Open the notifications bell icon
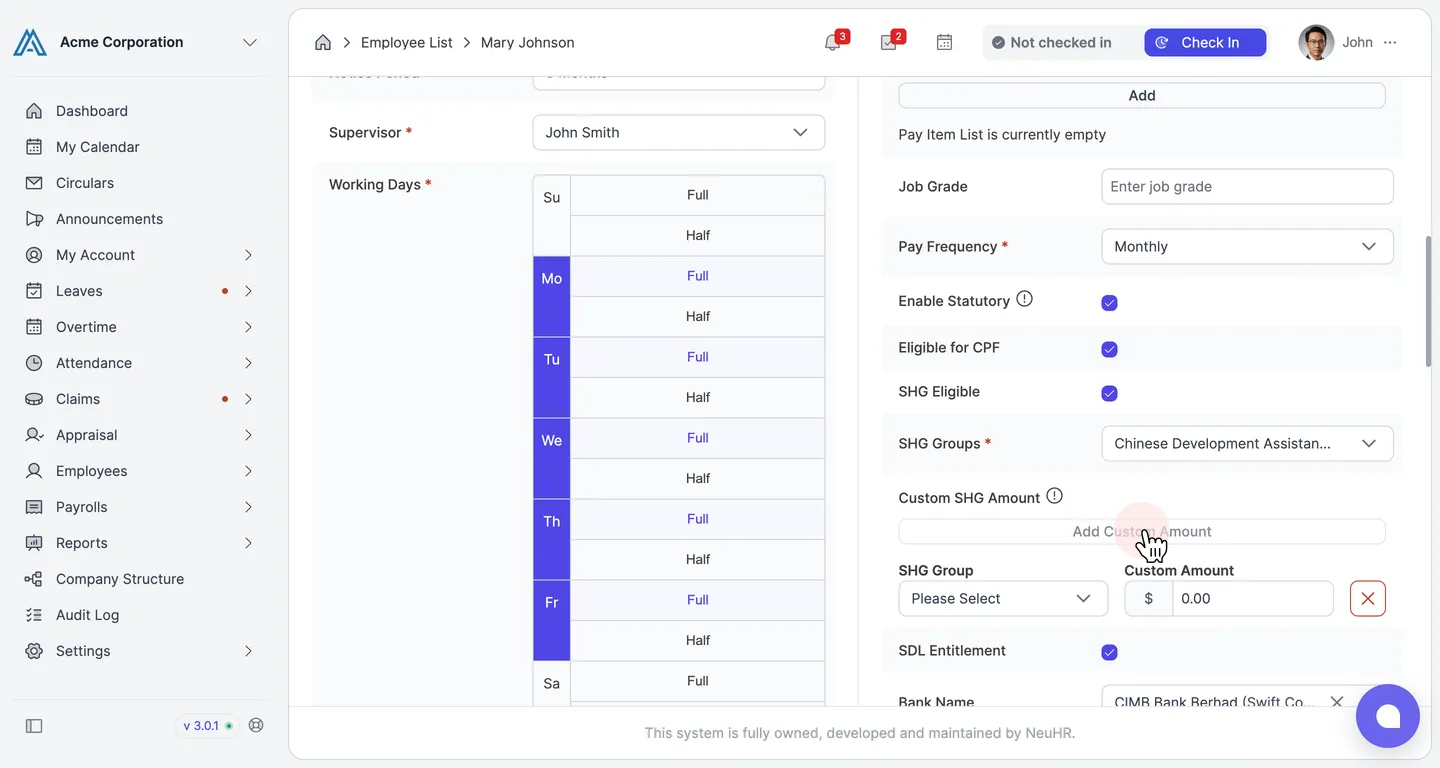 pos(832,42)
